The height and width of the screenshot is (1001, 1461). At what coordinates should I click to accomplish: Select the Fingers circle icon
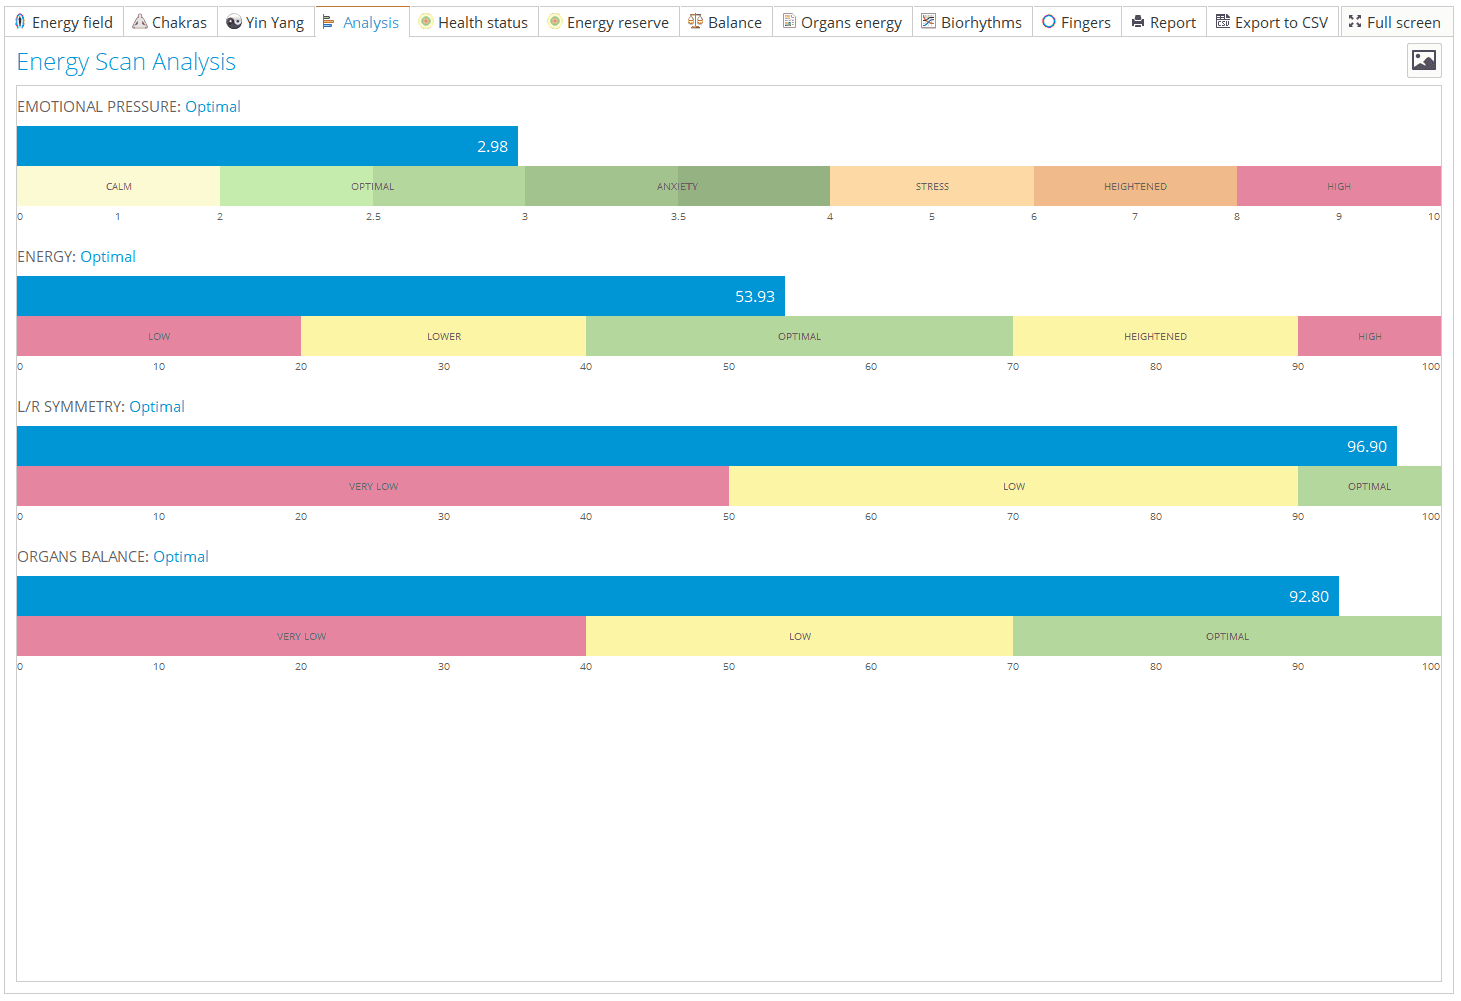1049,22
